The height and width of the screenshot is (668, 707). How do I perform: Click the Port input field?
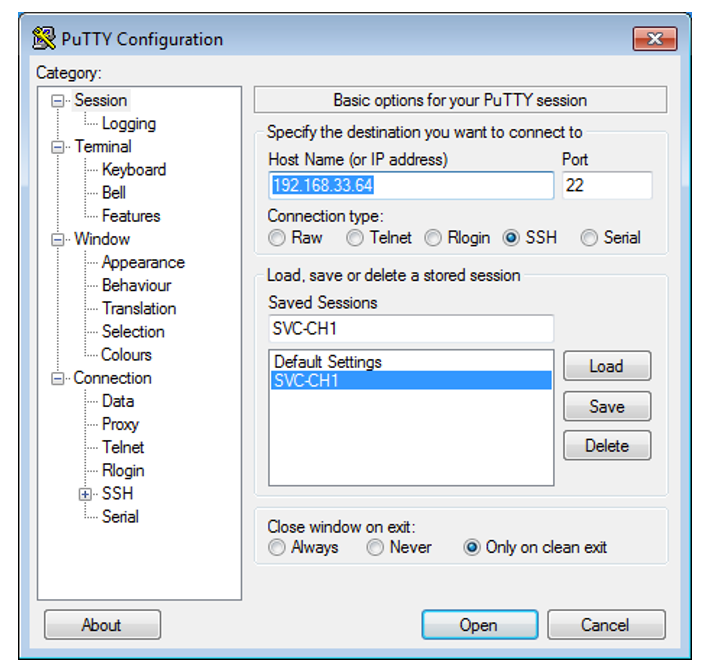click(607, 185)
